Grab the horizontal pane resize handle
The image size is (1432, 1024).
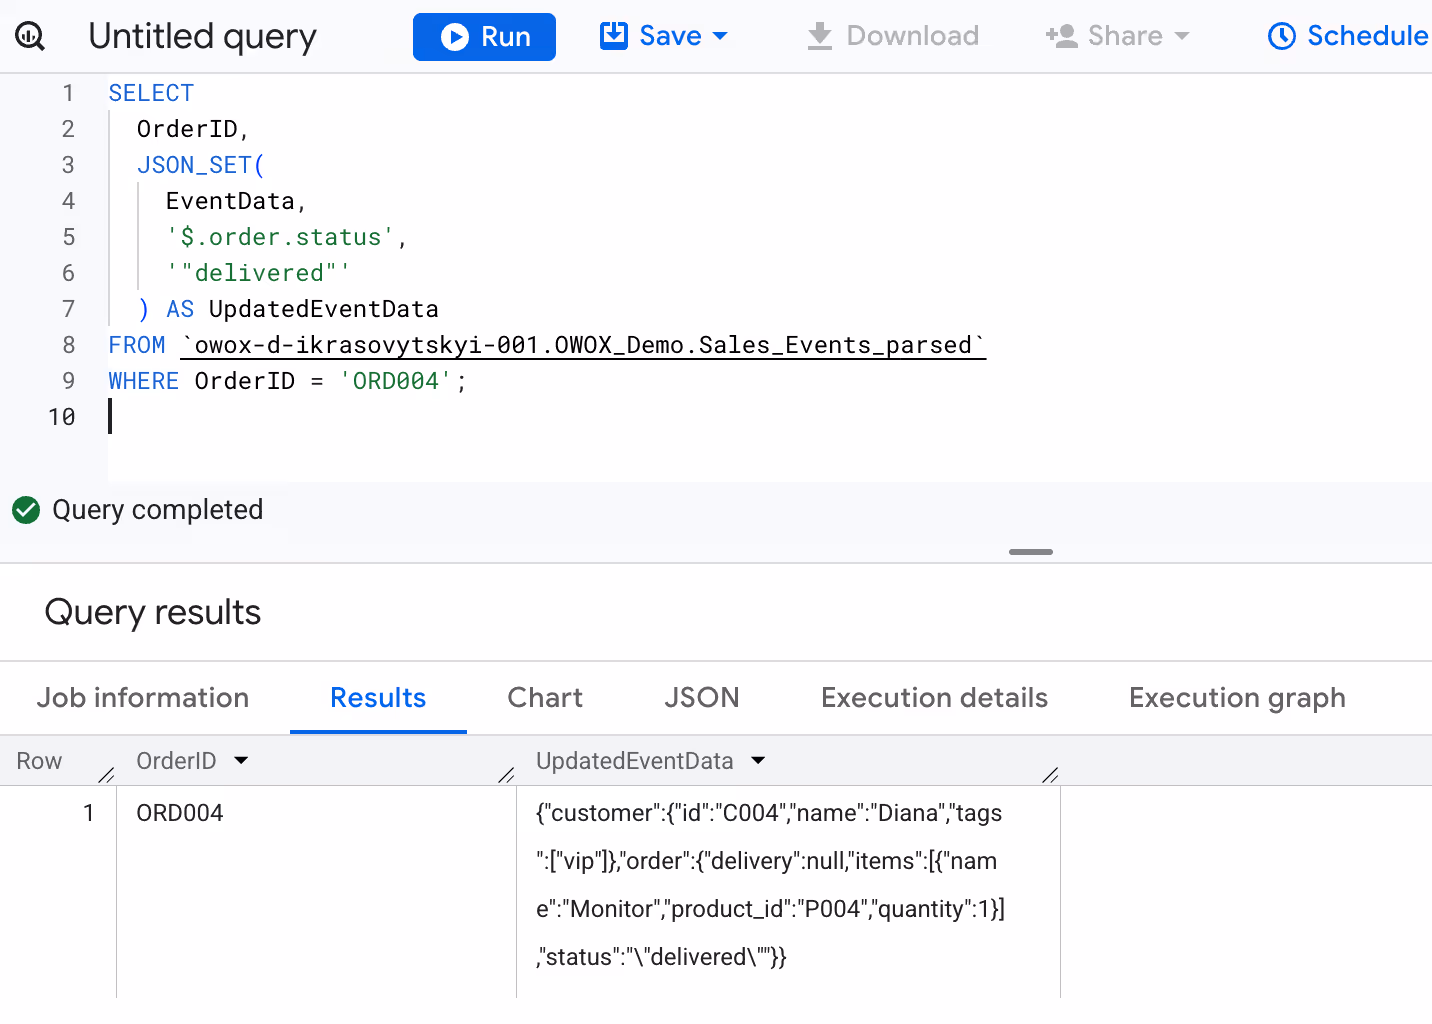[1031, 552]
